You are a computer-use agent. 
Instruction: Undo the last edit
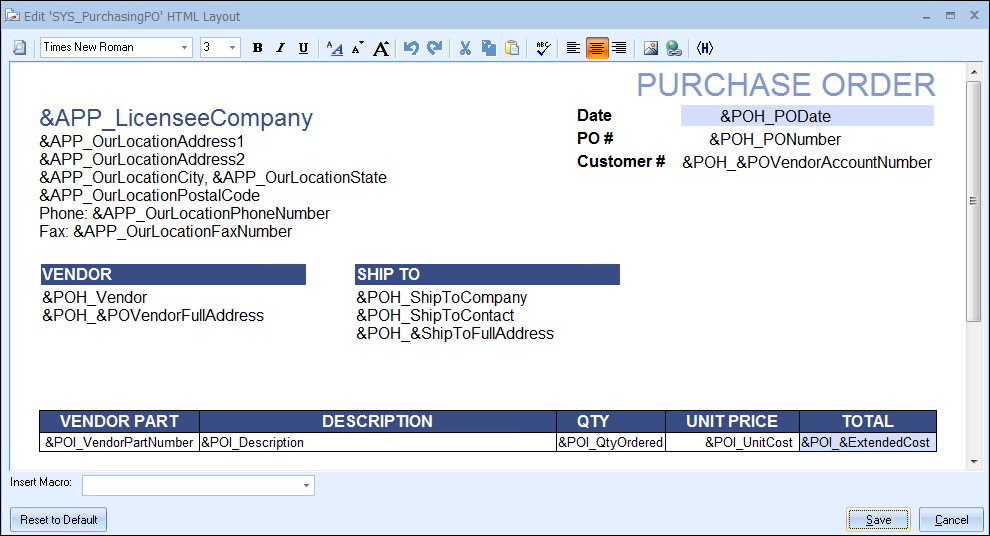(x=411, y=48)
